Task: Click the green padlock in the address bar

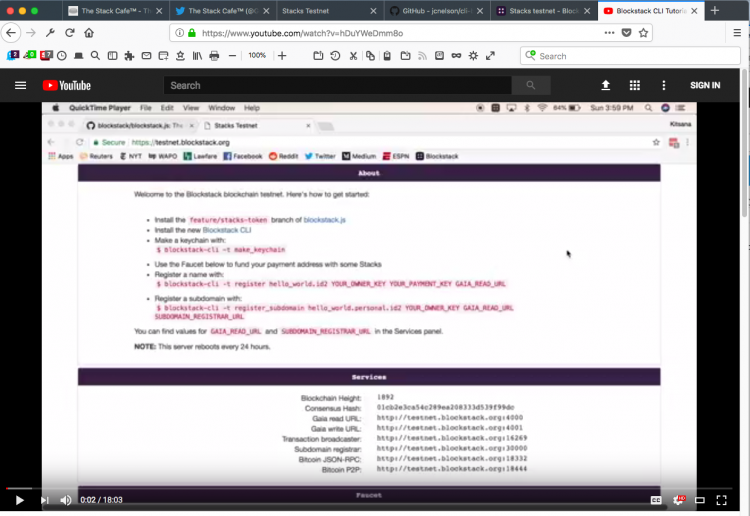Action: point(192,33)
